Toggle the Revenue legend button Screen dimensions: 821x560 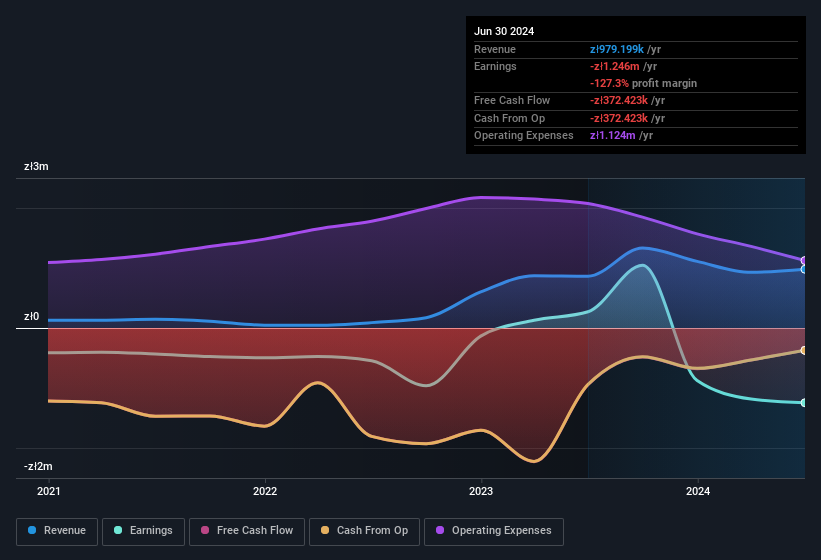click(x=57, y=531)
